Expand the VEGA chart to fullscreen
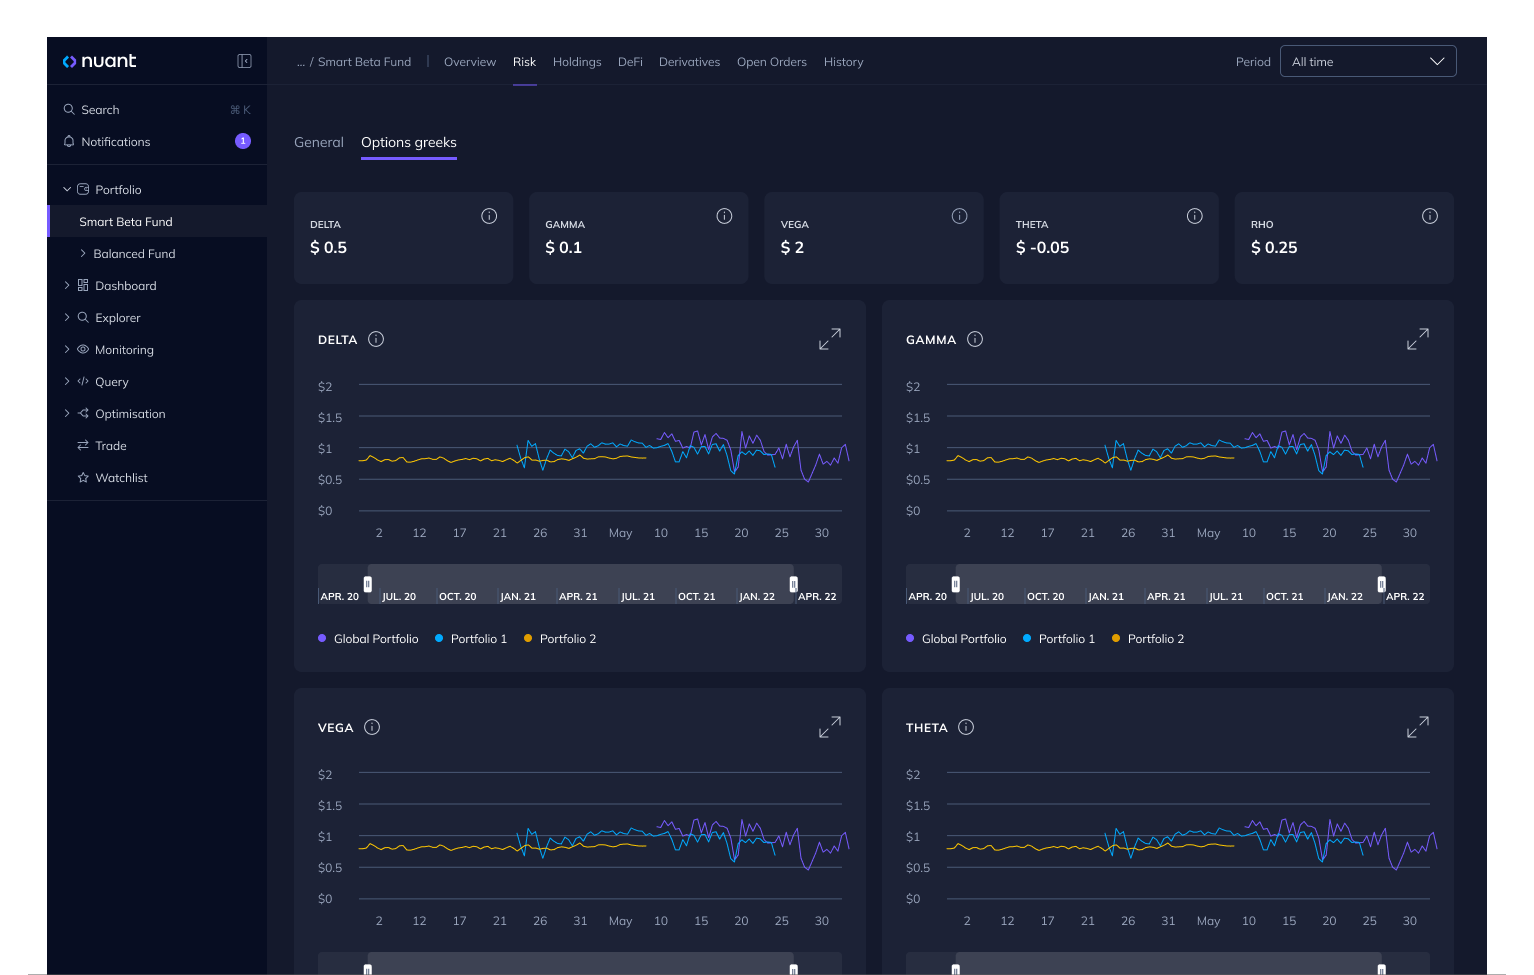This screenshot has height=975, width=1534. (x=830, y=727)
